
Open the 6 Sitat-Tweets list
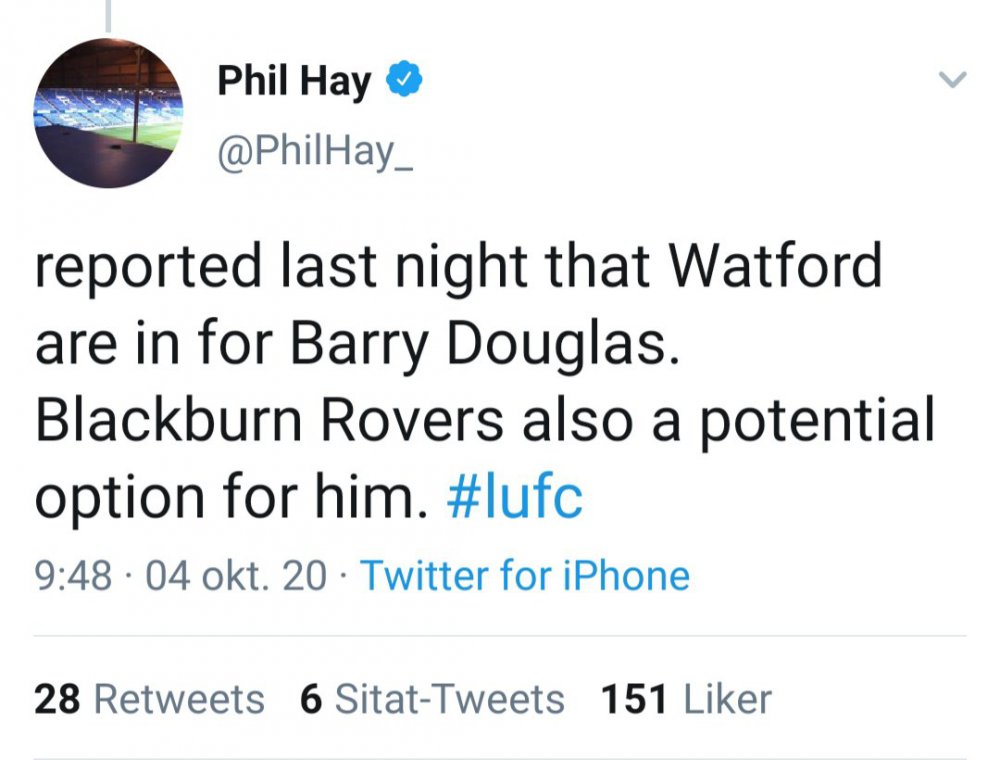pos(432,699)
